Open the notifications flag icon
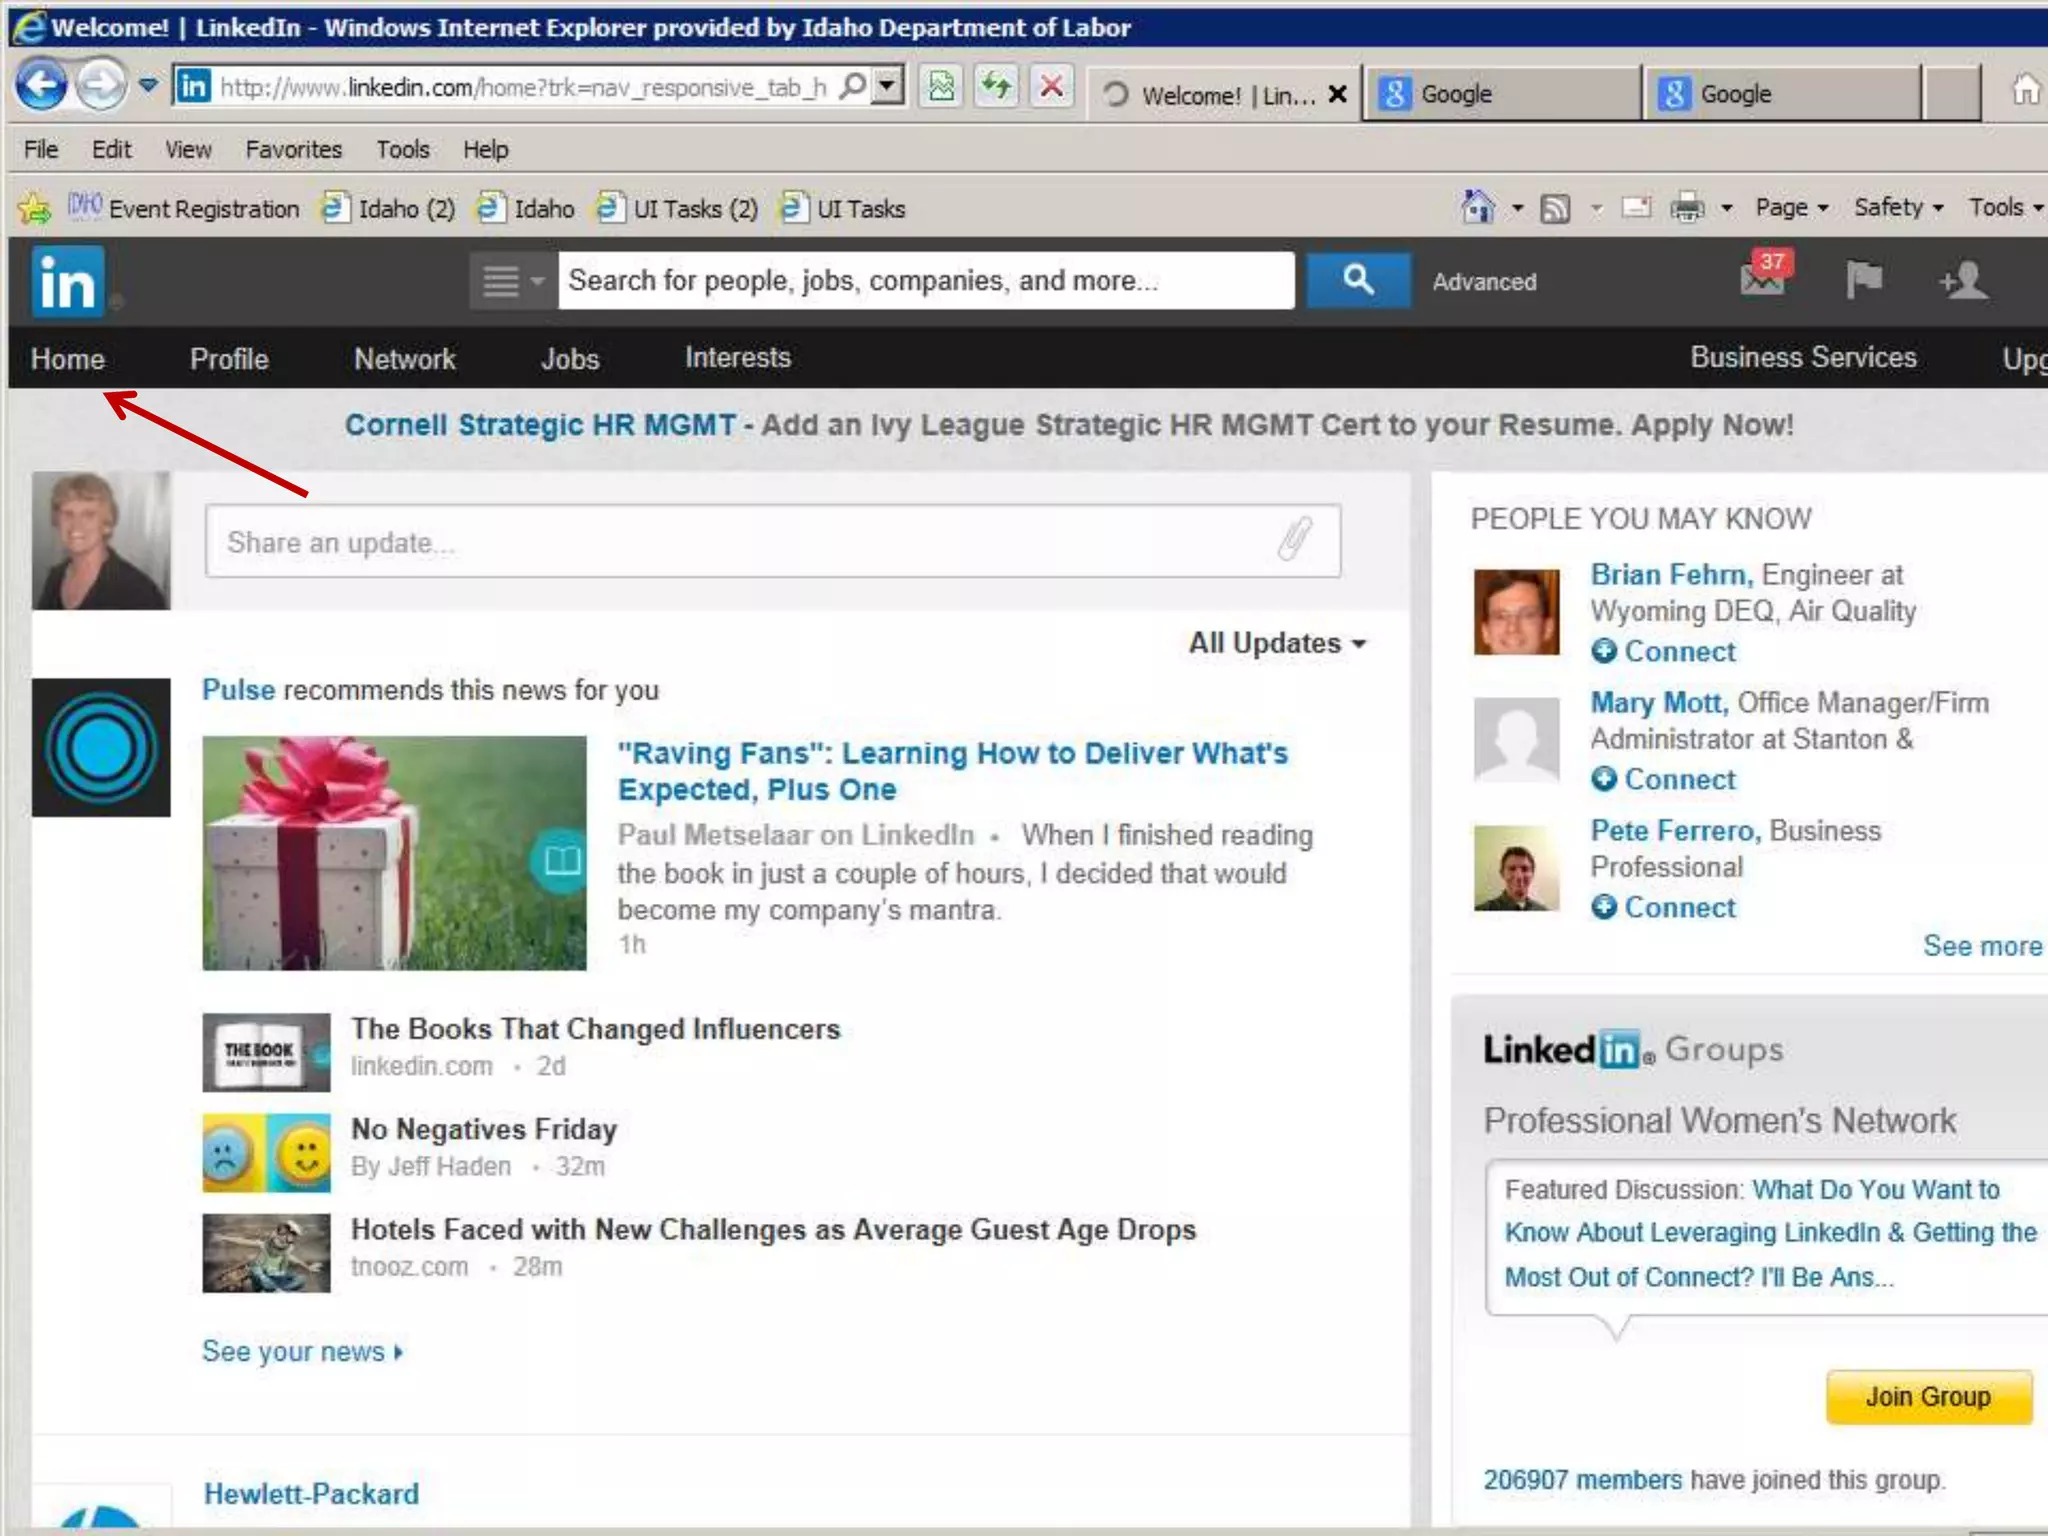Screen dimensions: 2048x1536 (1864, 279)
